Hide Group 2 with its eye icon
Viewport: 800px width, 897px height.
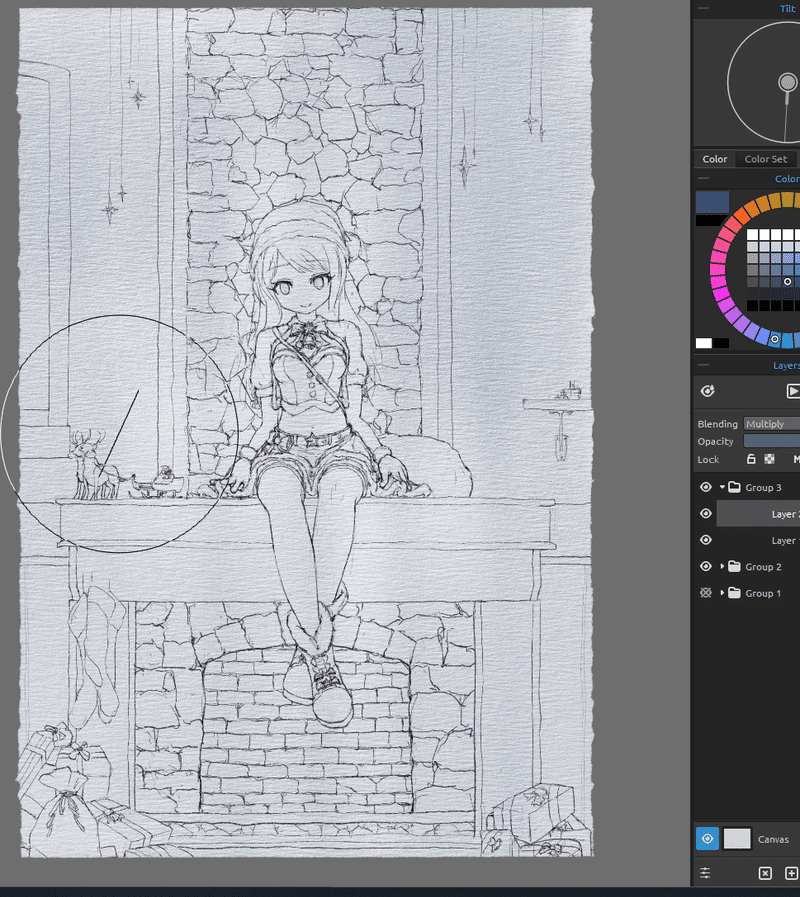click(x=706, y=566)
